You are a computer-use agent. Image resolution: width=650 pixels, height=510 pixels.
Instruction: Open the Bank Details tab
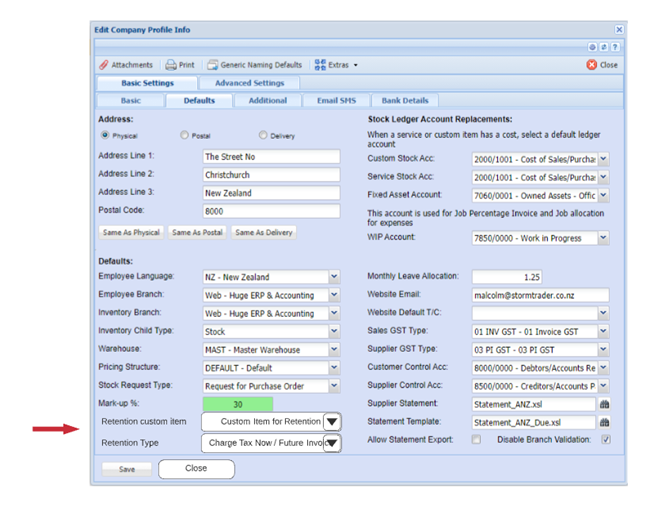(x=405, y=100)
